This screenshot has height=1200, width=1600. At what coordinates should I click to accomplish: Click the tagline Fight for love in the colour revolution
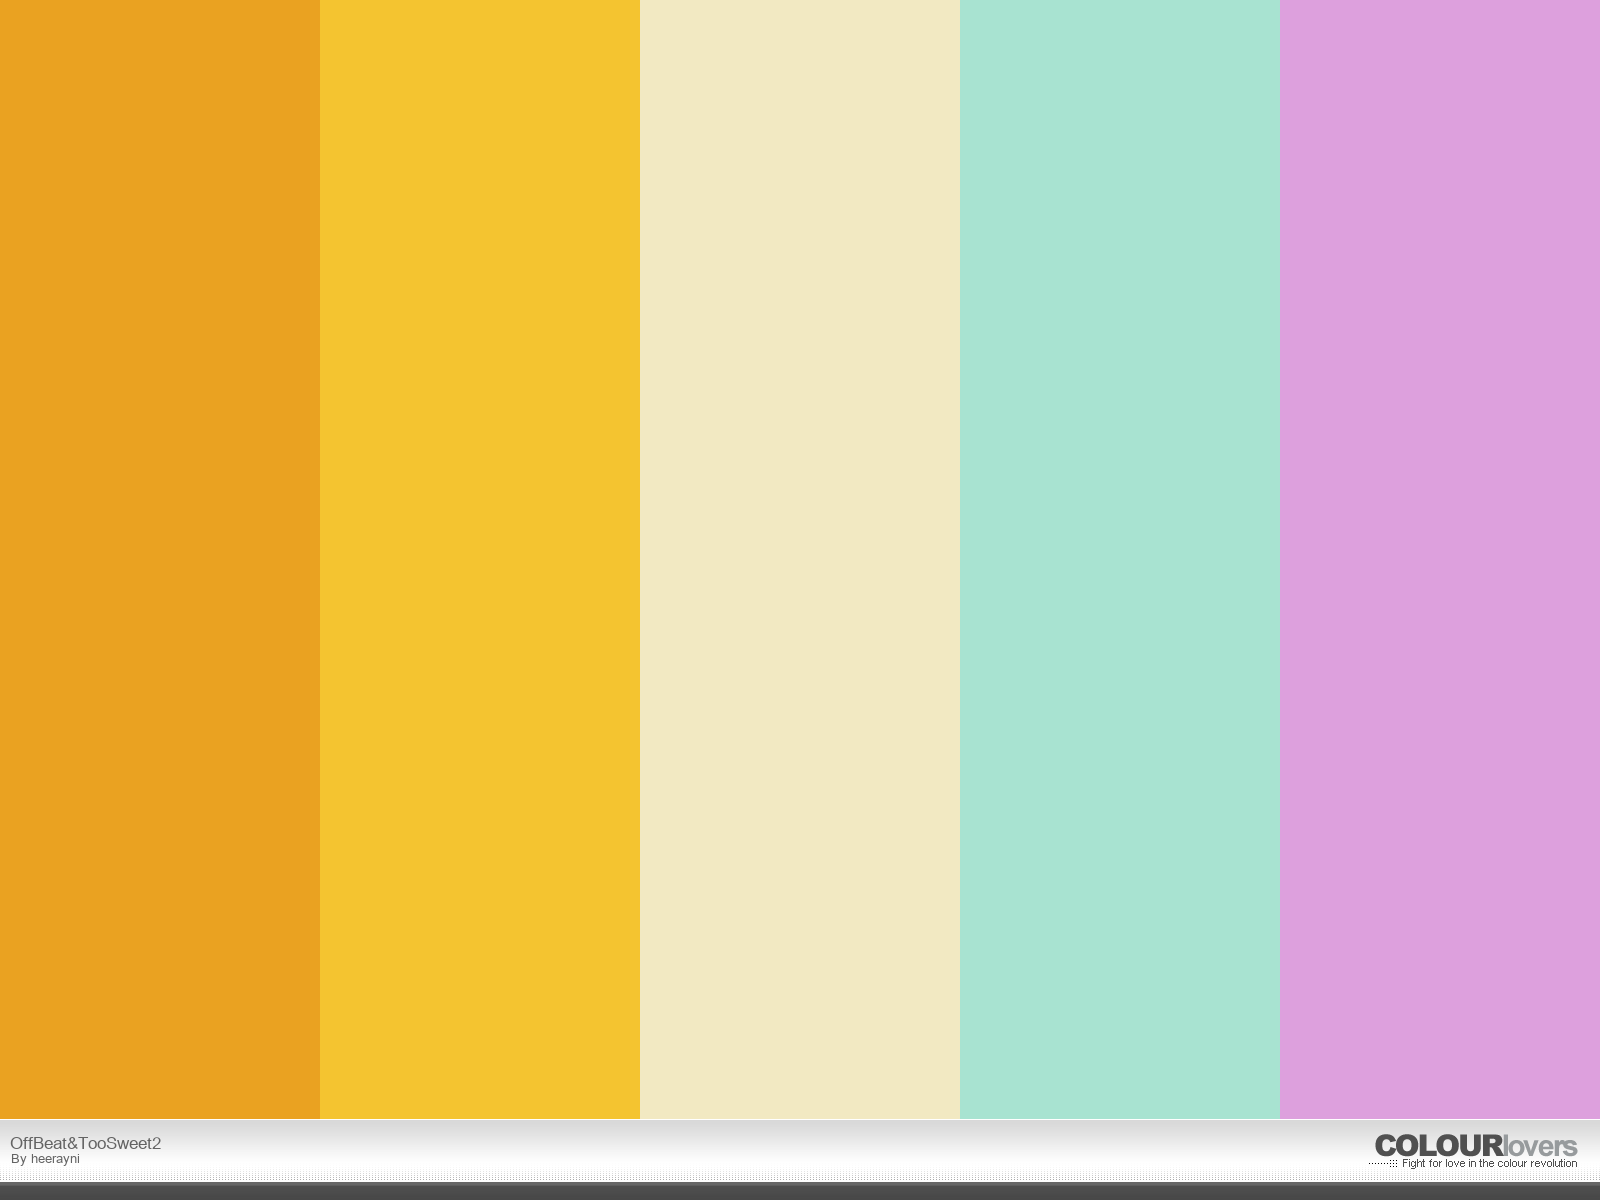(1489, 1164)
